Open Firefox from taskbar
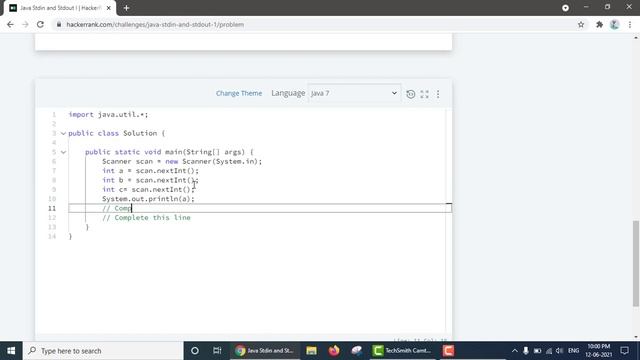640x360 pixels. (334, 351)
